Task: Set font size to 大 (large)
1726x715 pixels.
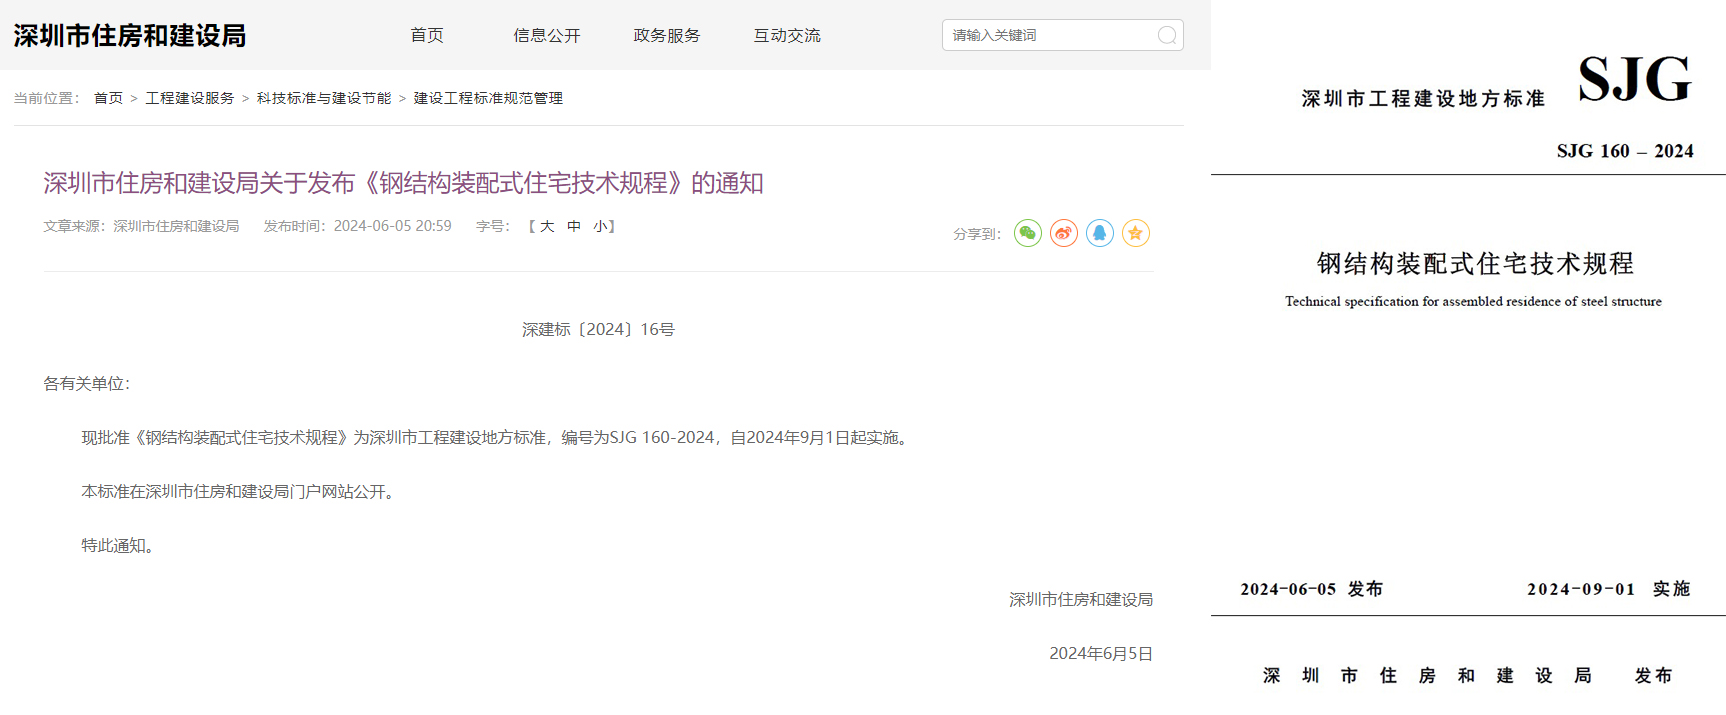Action: coord(547,226)
